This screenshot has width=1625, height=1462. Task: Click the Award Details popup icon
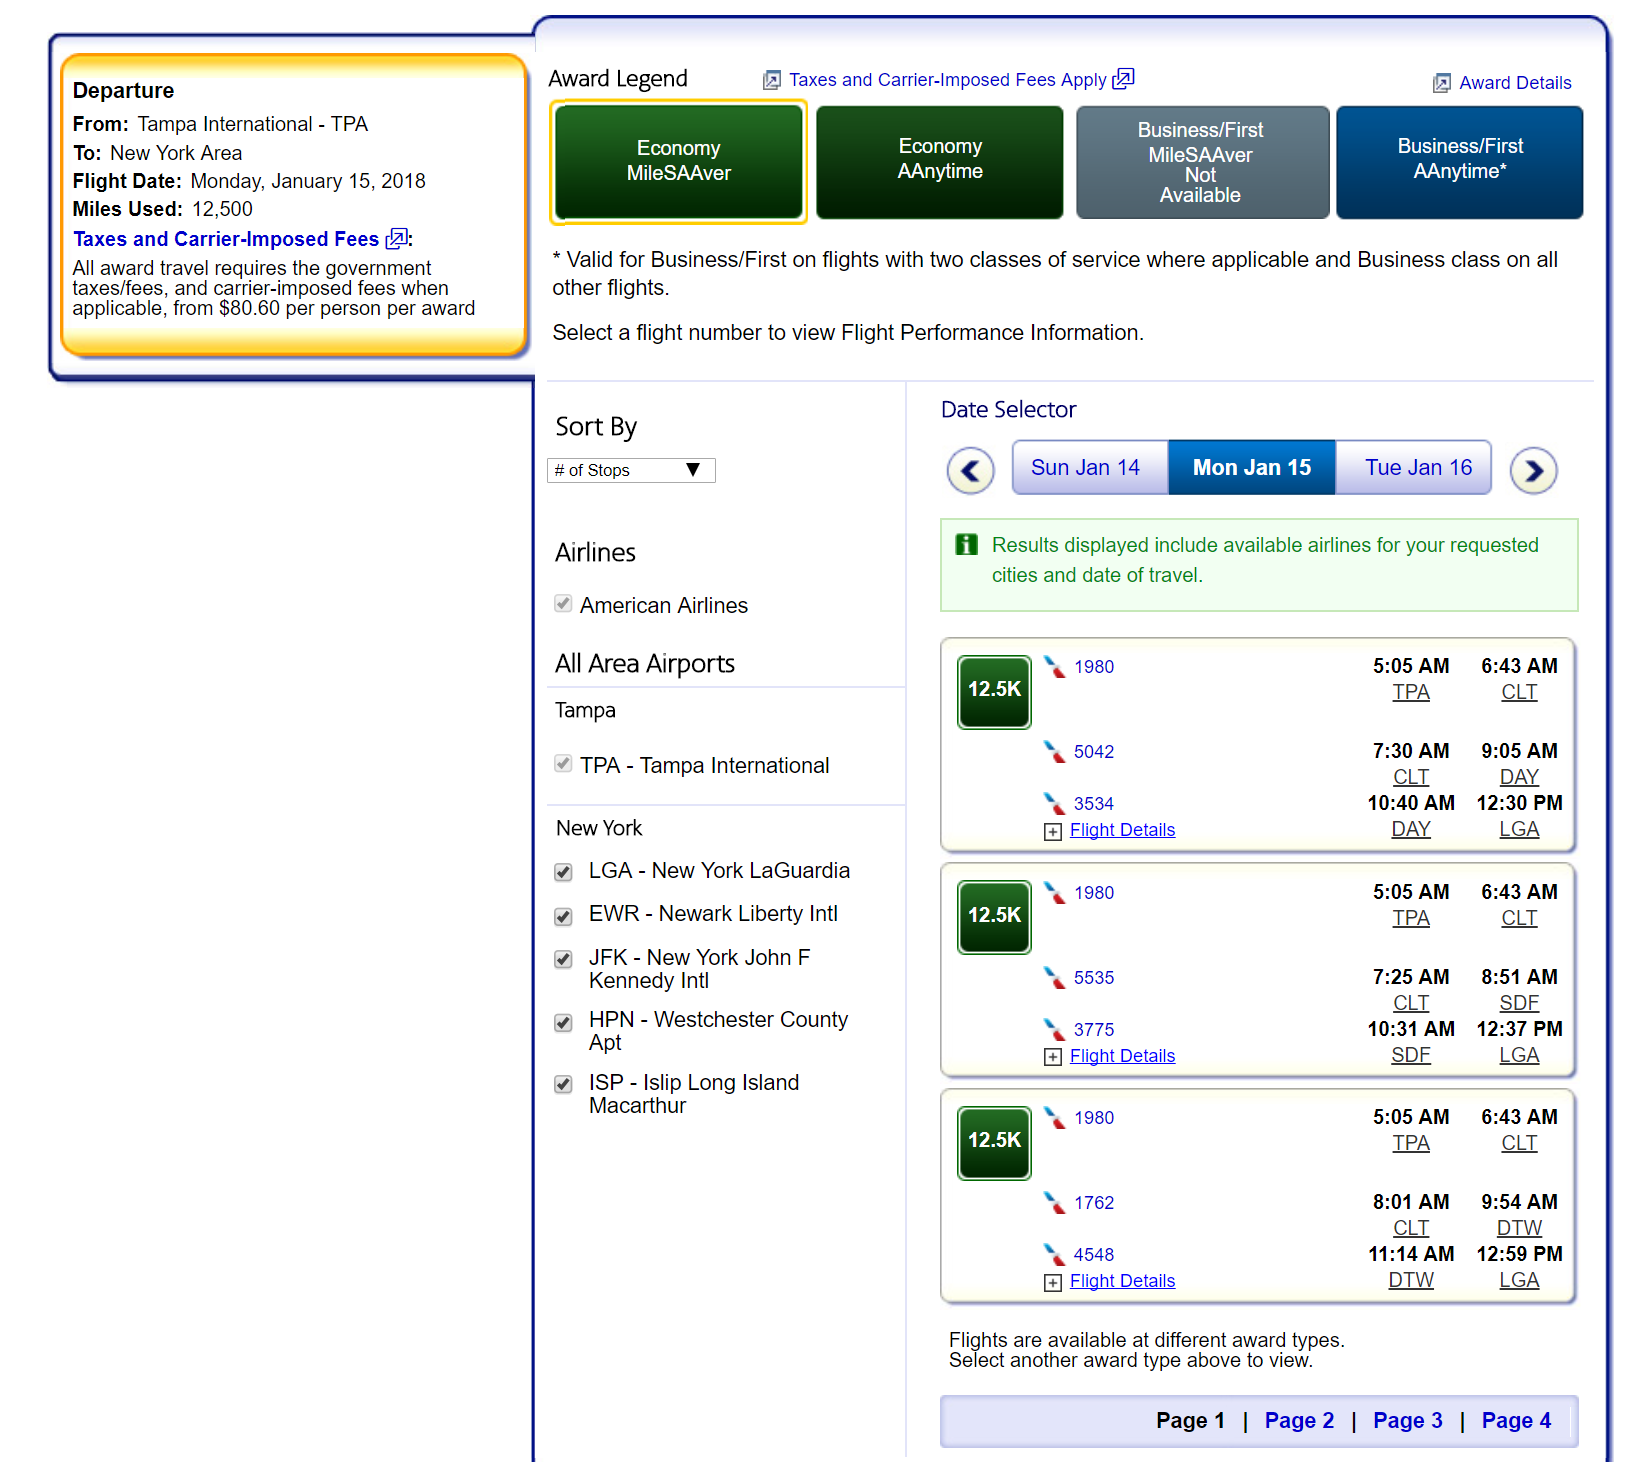click(x=1441, y=83)
